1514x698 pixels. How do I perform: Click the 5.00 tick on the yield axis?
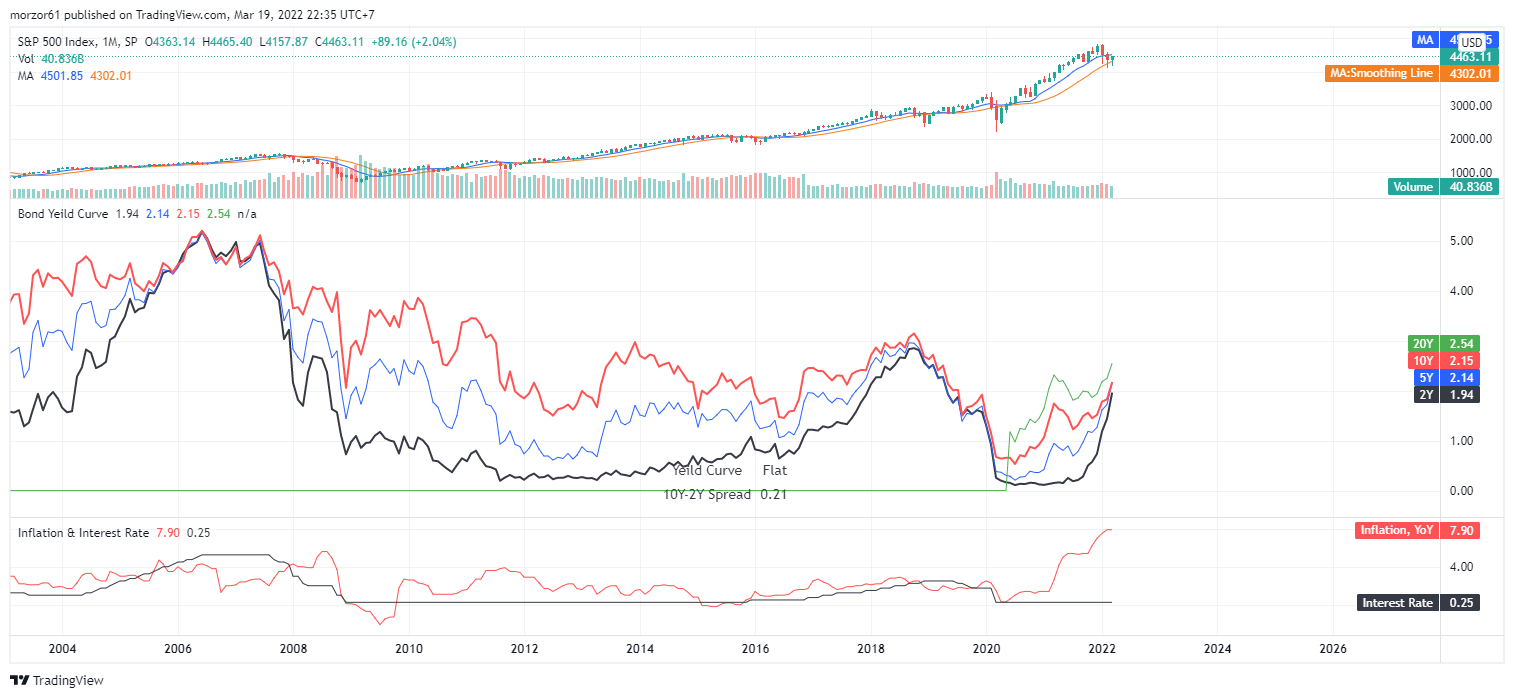pos(1461,241)
